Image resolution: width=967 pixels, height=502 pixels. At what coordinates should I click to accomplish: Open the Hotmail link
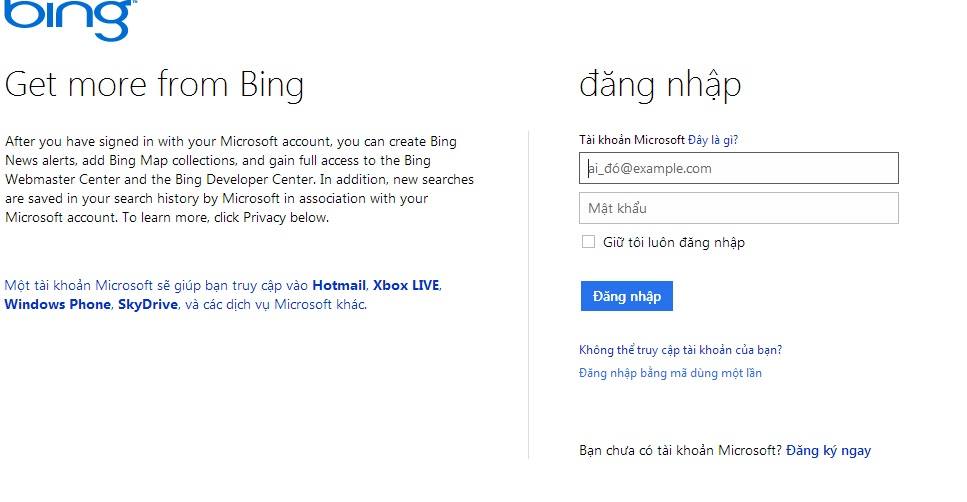339,286
